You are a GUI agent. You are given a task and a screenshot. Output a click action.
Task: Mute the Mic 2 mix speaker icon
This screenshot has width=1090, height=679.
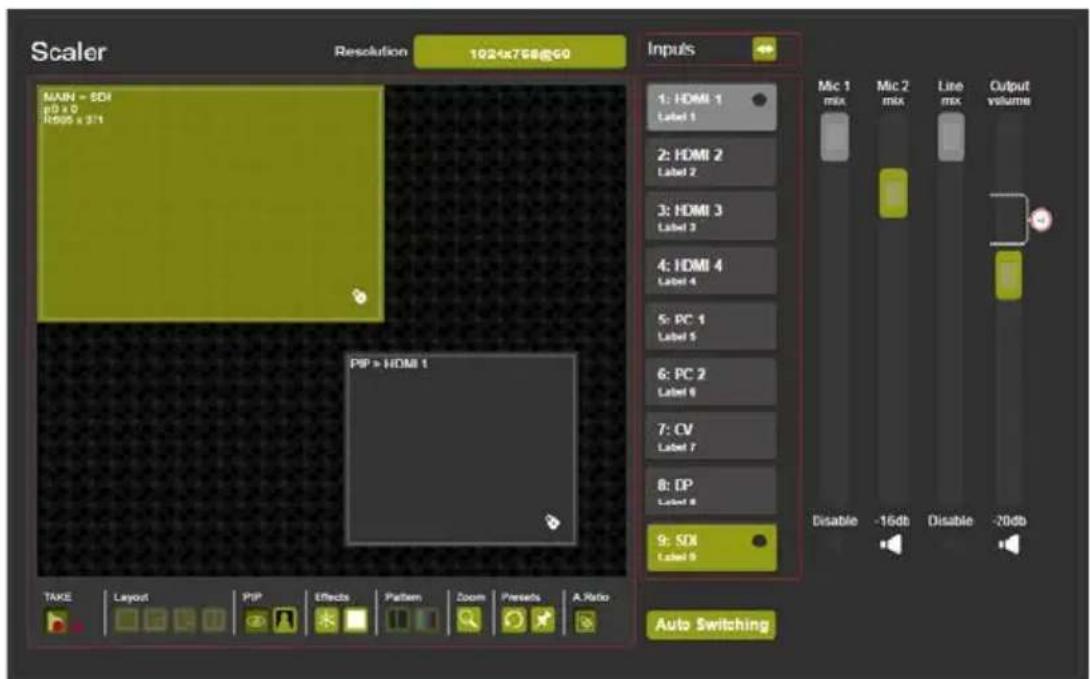coord(891,544)
